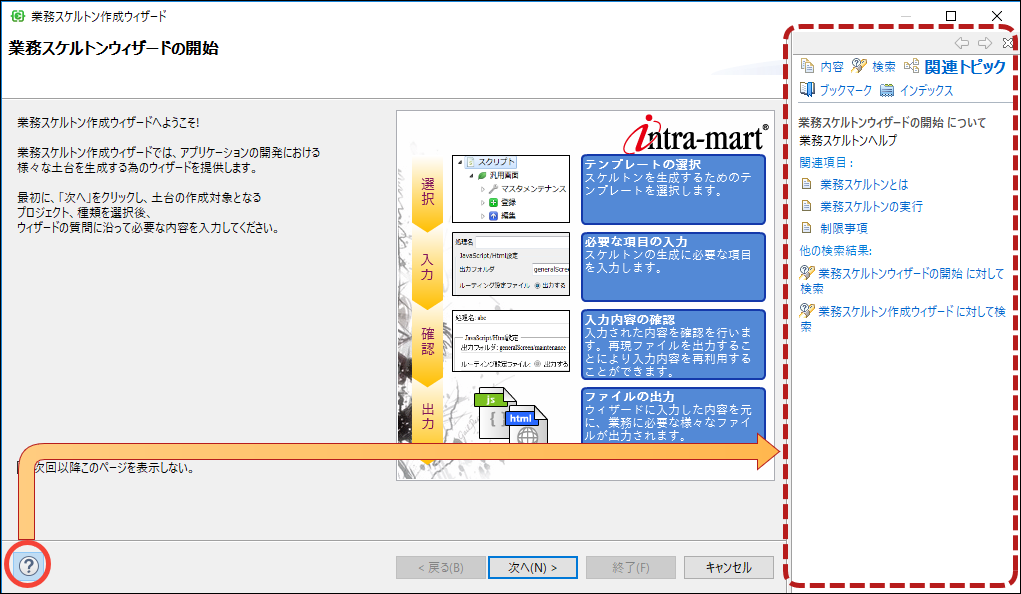Click the 業務スケルトンヘルプ text
The height and width of the screenshot is (594, 1021).
848,141
